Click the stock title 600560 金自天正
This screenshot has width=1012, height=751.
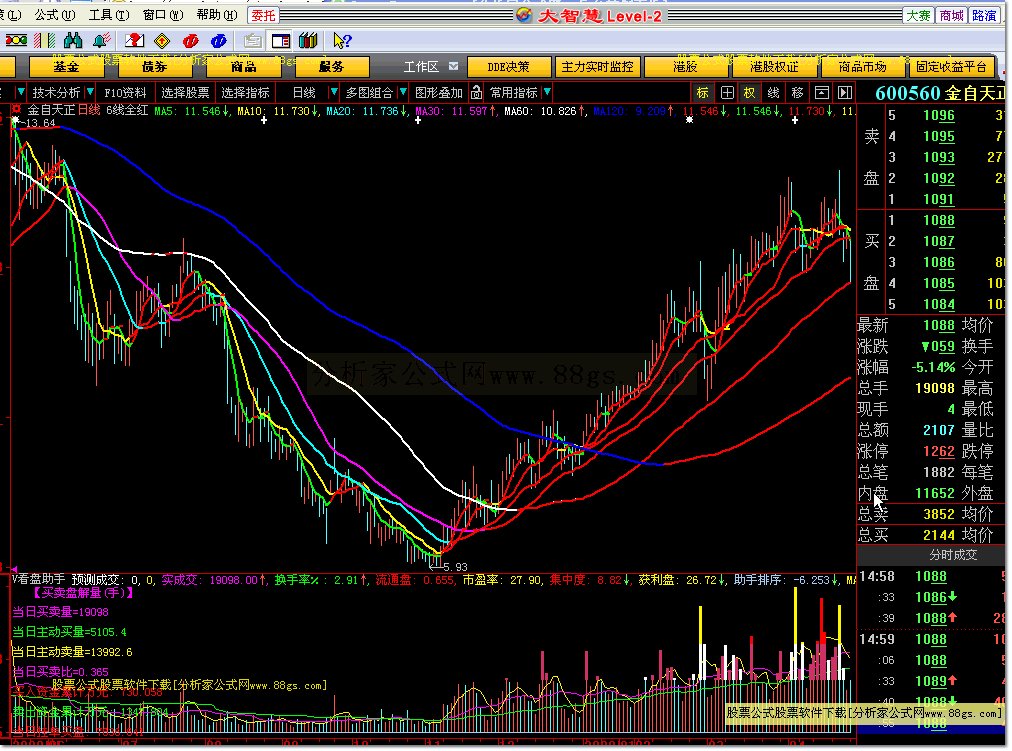pos(940,93)
